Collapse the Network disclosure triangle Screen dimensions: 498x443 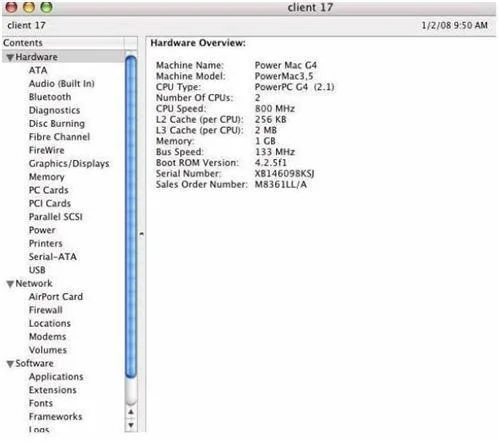coord(10,284)
